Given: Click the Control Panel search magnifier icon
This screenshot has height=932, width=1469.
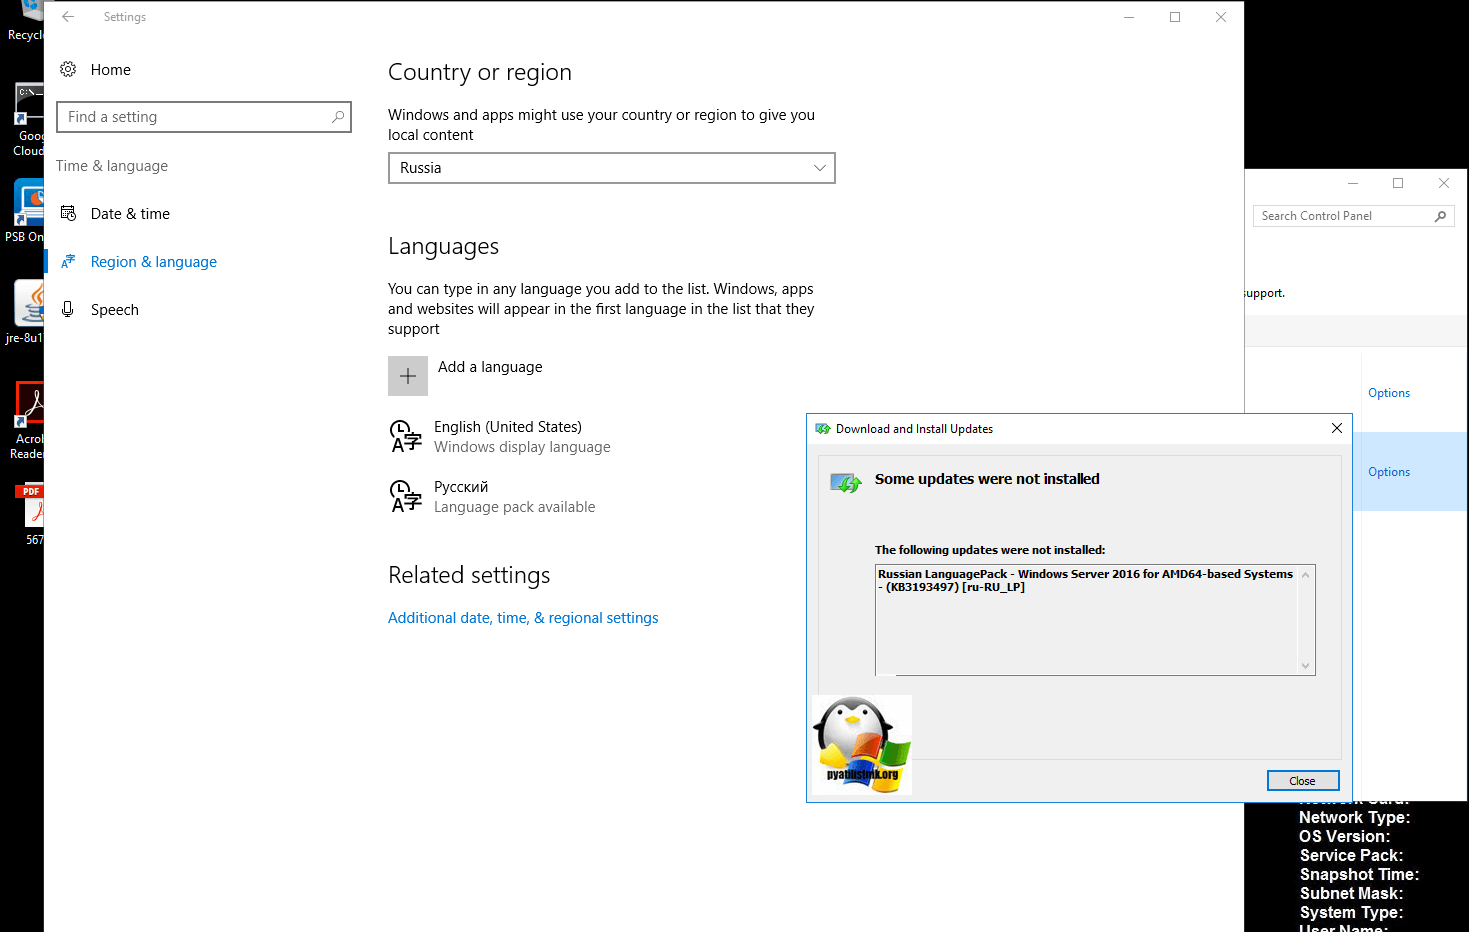Looking at the screenshot, I should (x=1440, y=216).
